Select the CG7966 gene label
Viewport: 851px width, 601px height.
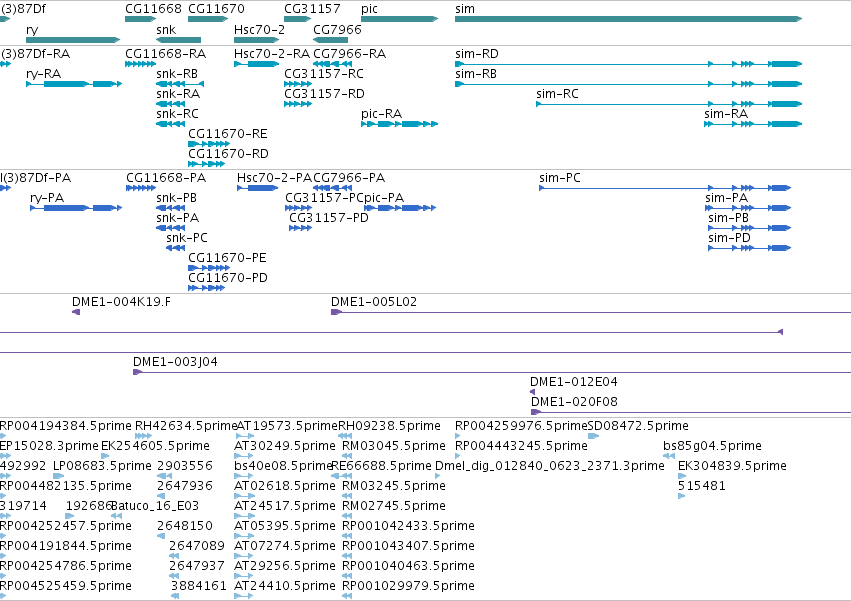pos(337,30)
